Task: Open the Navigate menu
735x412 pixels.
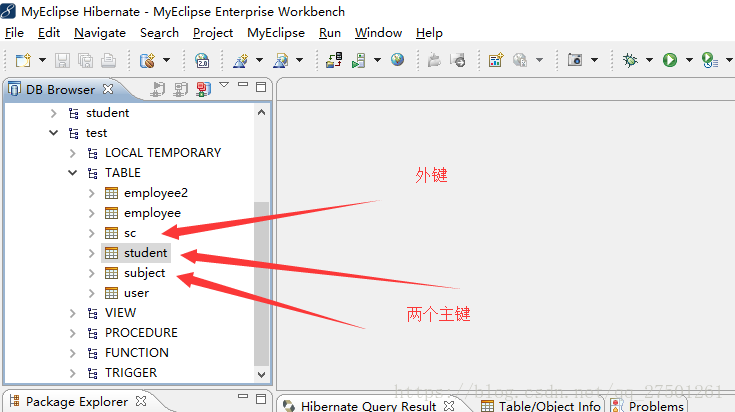Action: click(100, 33)
